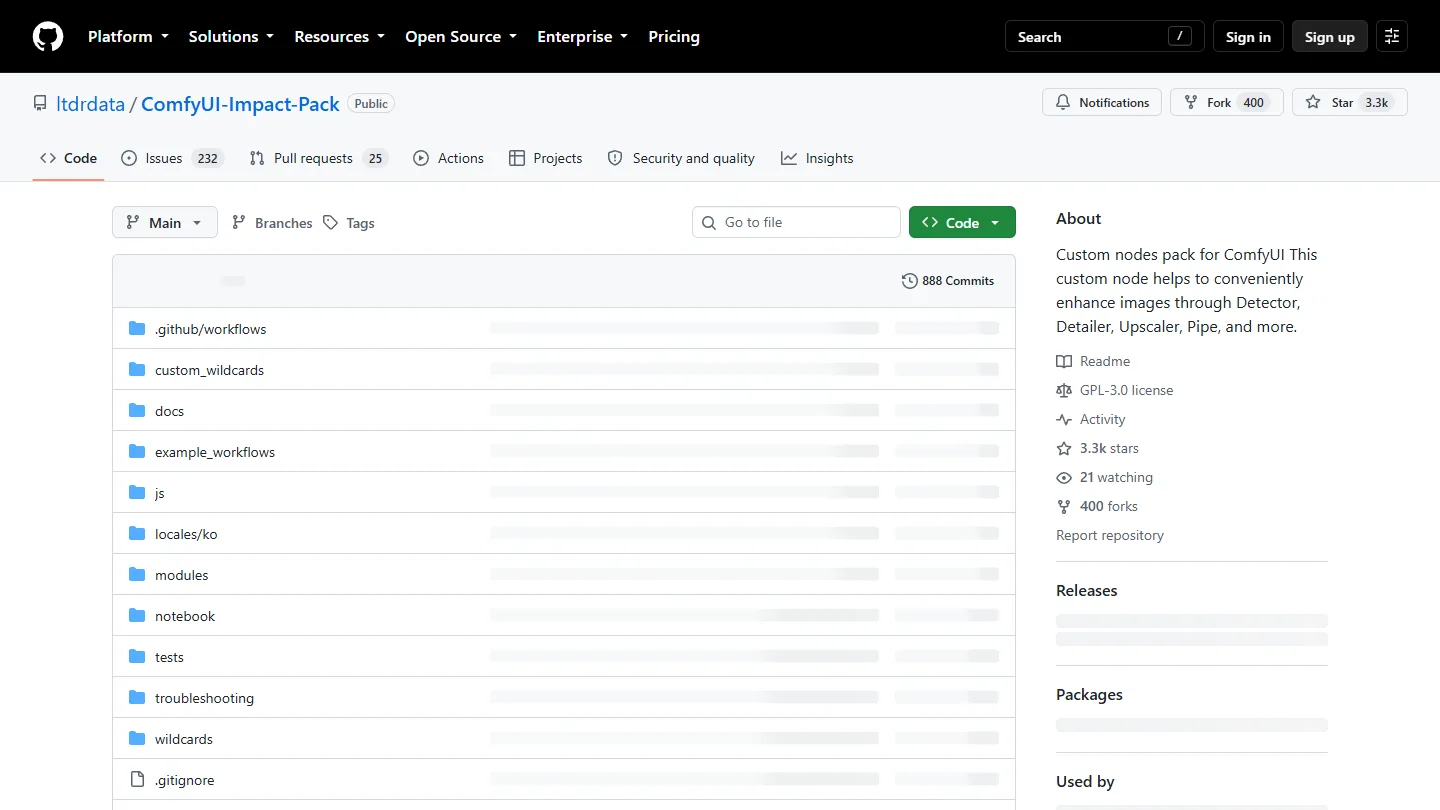Click the scales icon beside GPL-3.0 license
This screenshot has width=1440, height=810.
coord(1064,391)
